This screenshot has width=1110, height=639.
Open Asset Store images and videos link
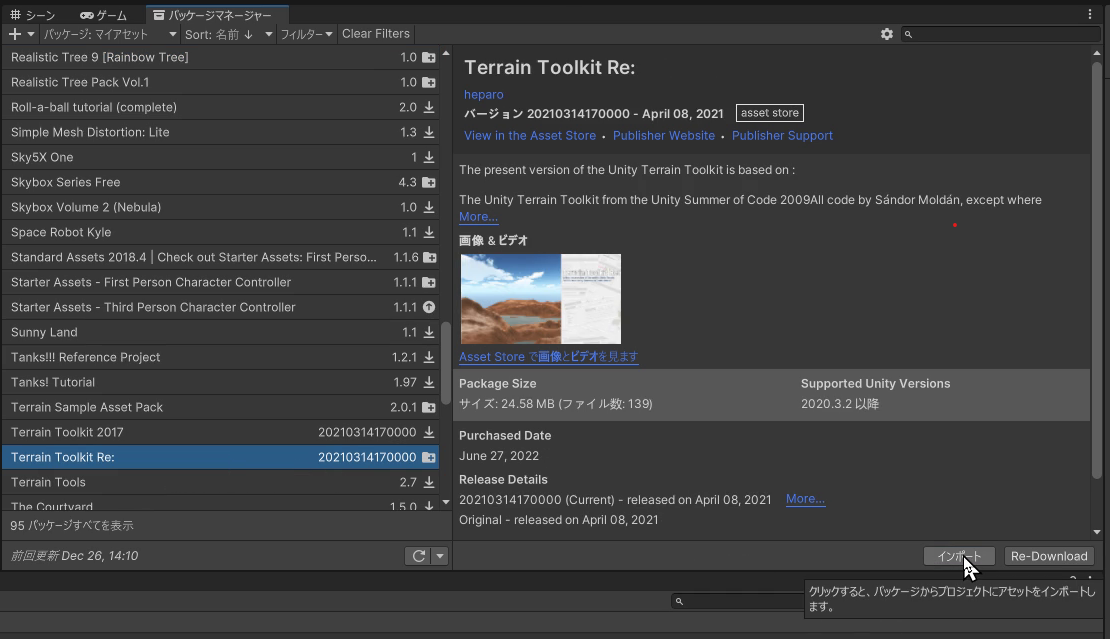coord(549,357)
